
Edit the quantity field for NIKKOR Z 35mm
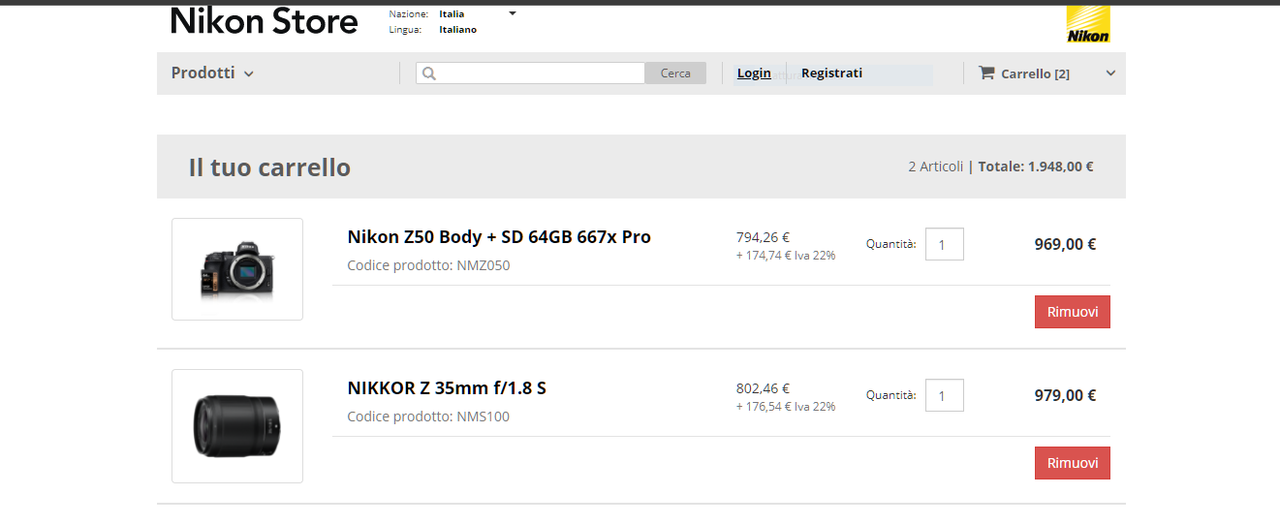click(944, 395)
